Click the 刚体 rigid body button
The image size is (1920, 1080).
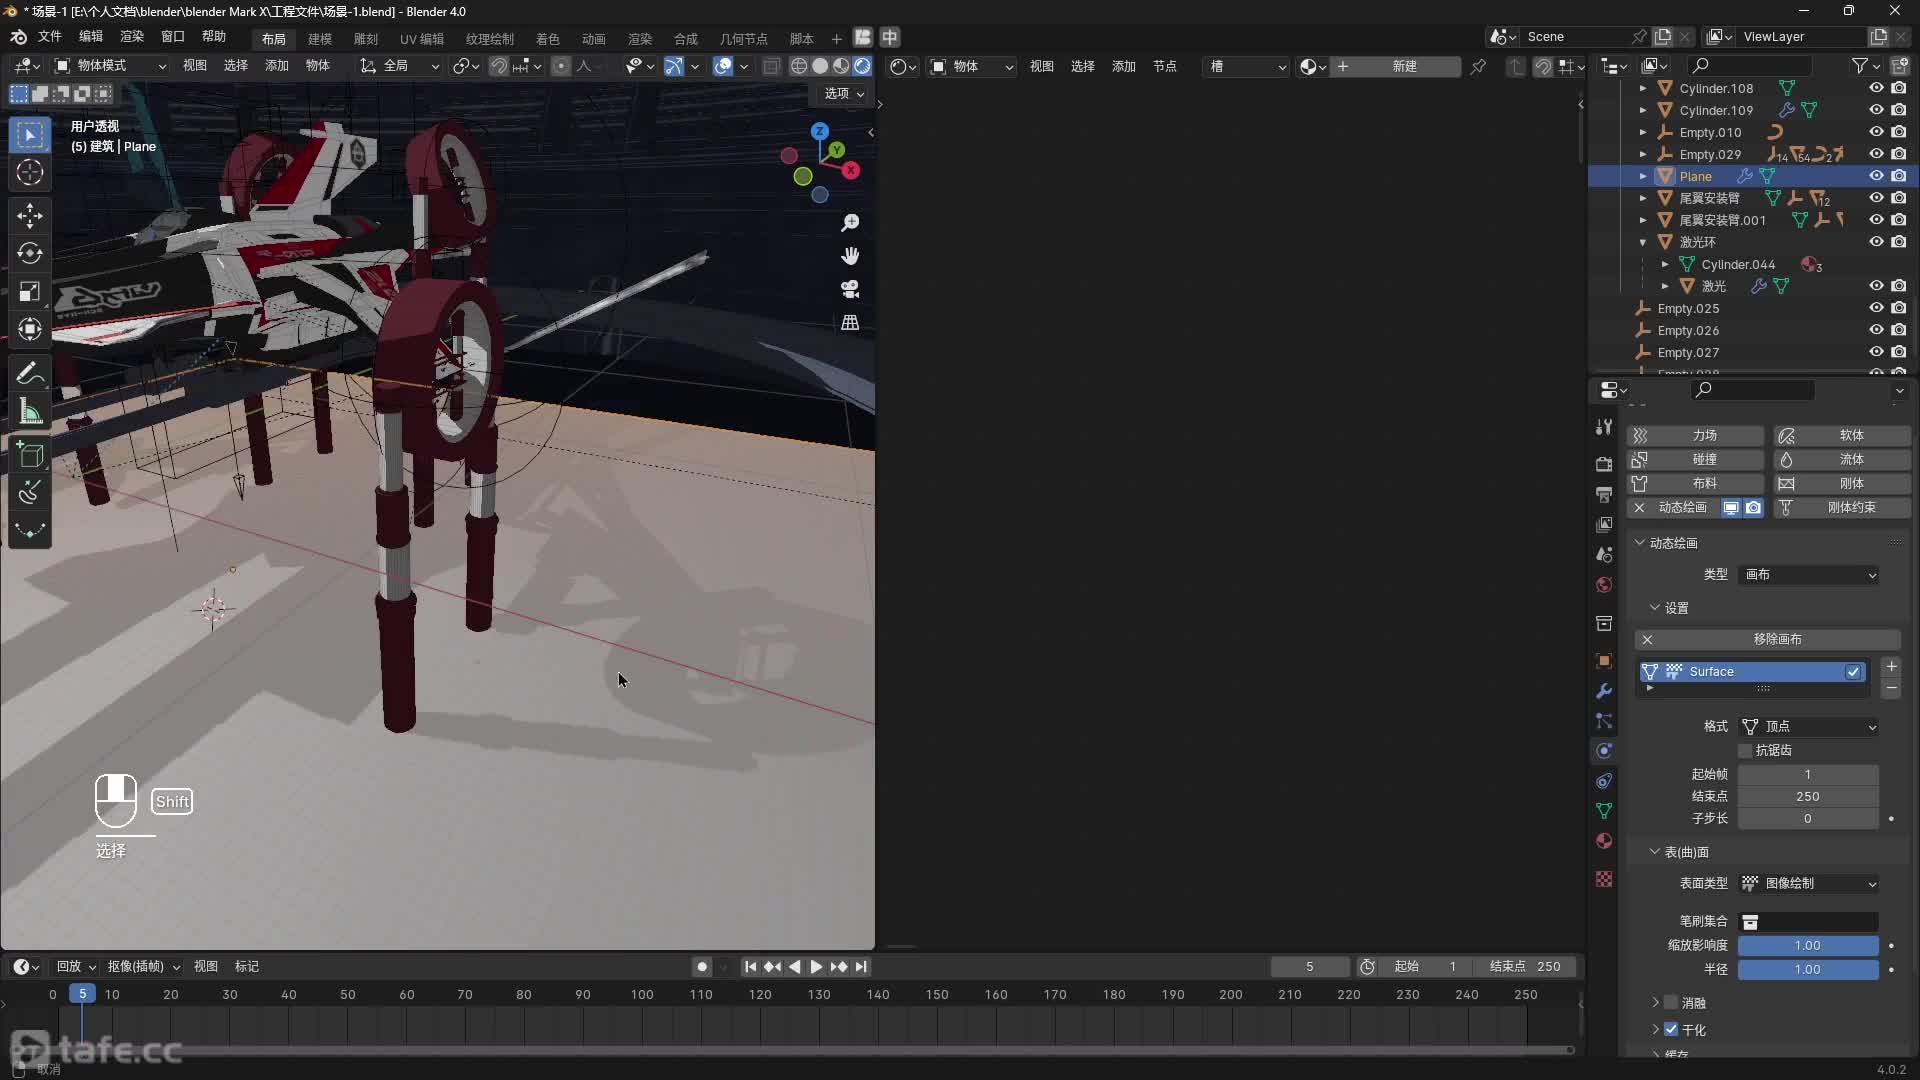tap(1842, 484)
